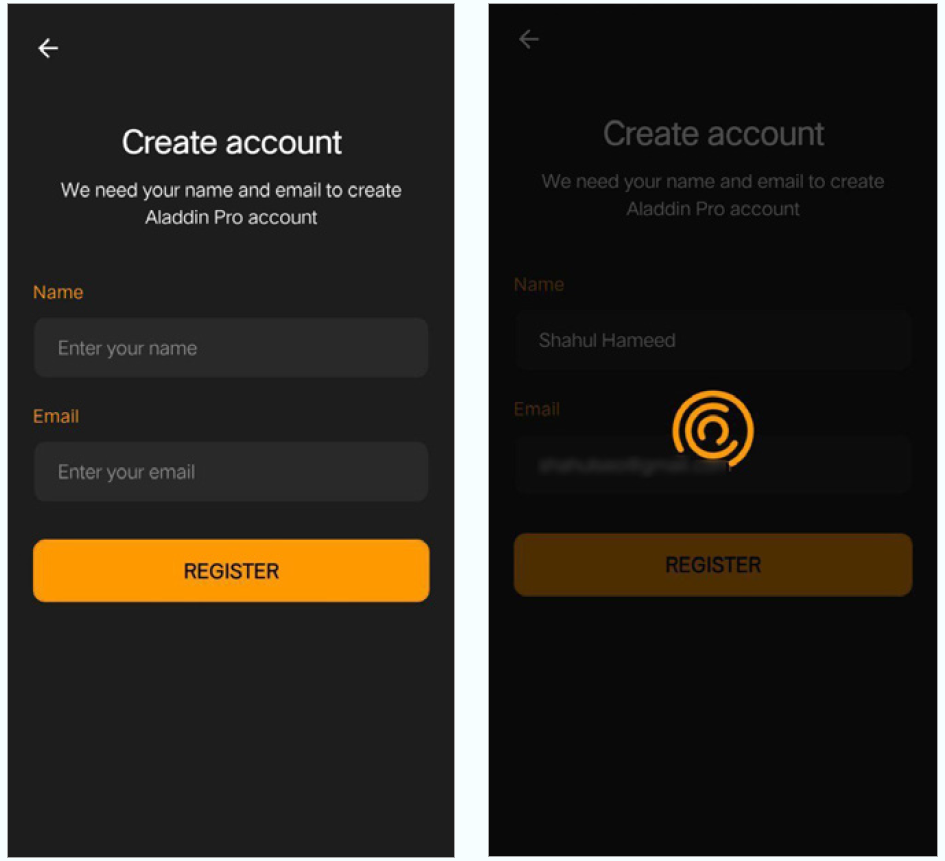This screenshot has width=945, height=861.
Task: Click the dimmed 'Create account' heading
Action: click(x=714, y=134)
